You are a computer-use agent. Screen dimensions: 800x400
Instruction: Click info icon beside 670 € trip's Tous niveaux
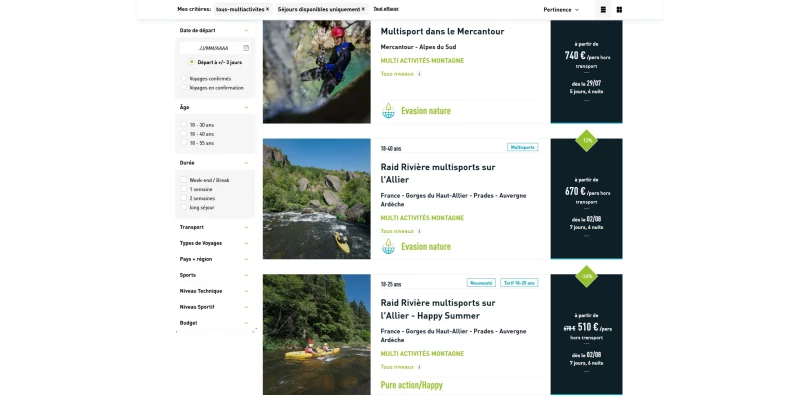click(x=419, y=231)
